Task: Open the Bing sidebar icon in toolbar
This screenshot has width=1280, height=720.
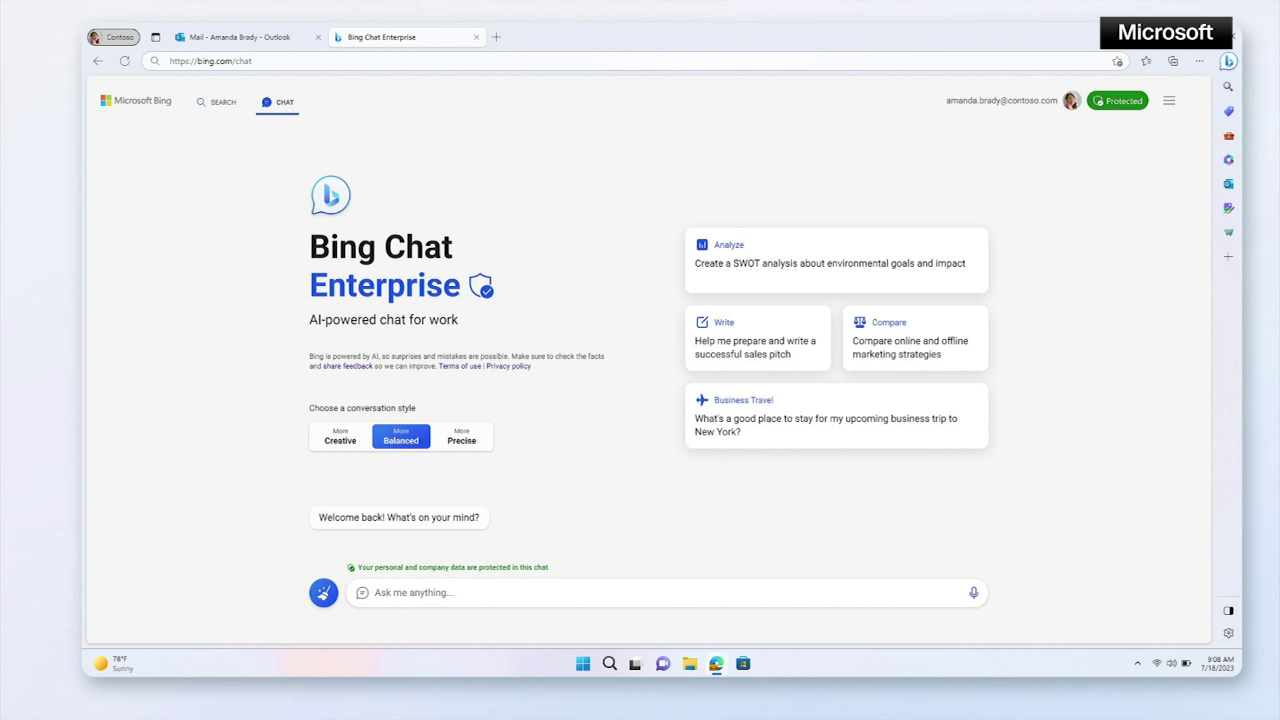Action: click(x=1228, y=61)
